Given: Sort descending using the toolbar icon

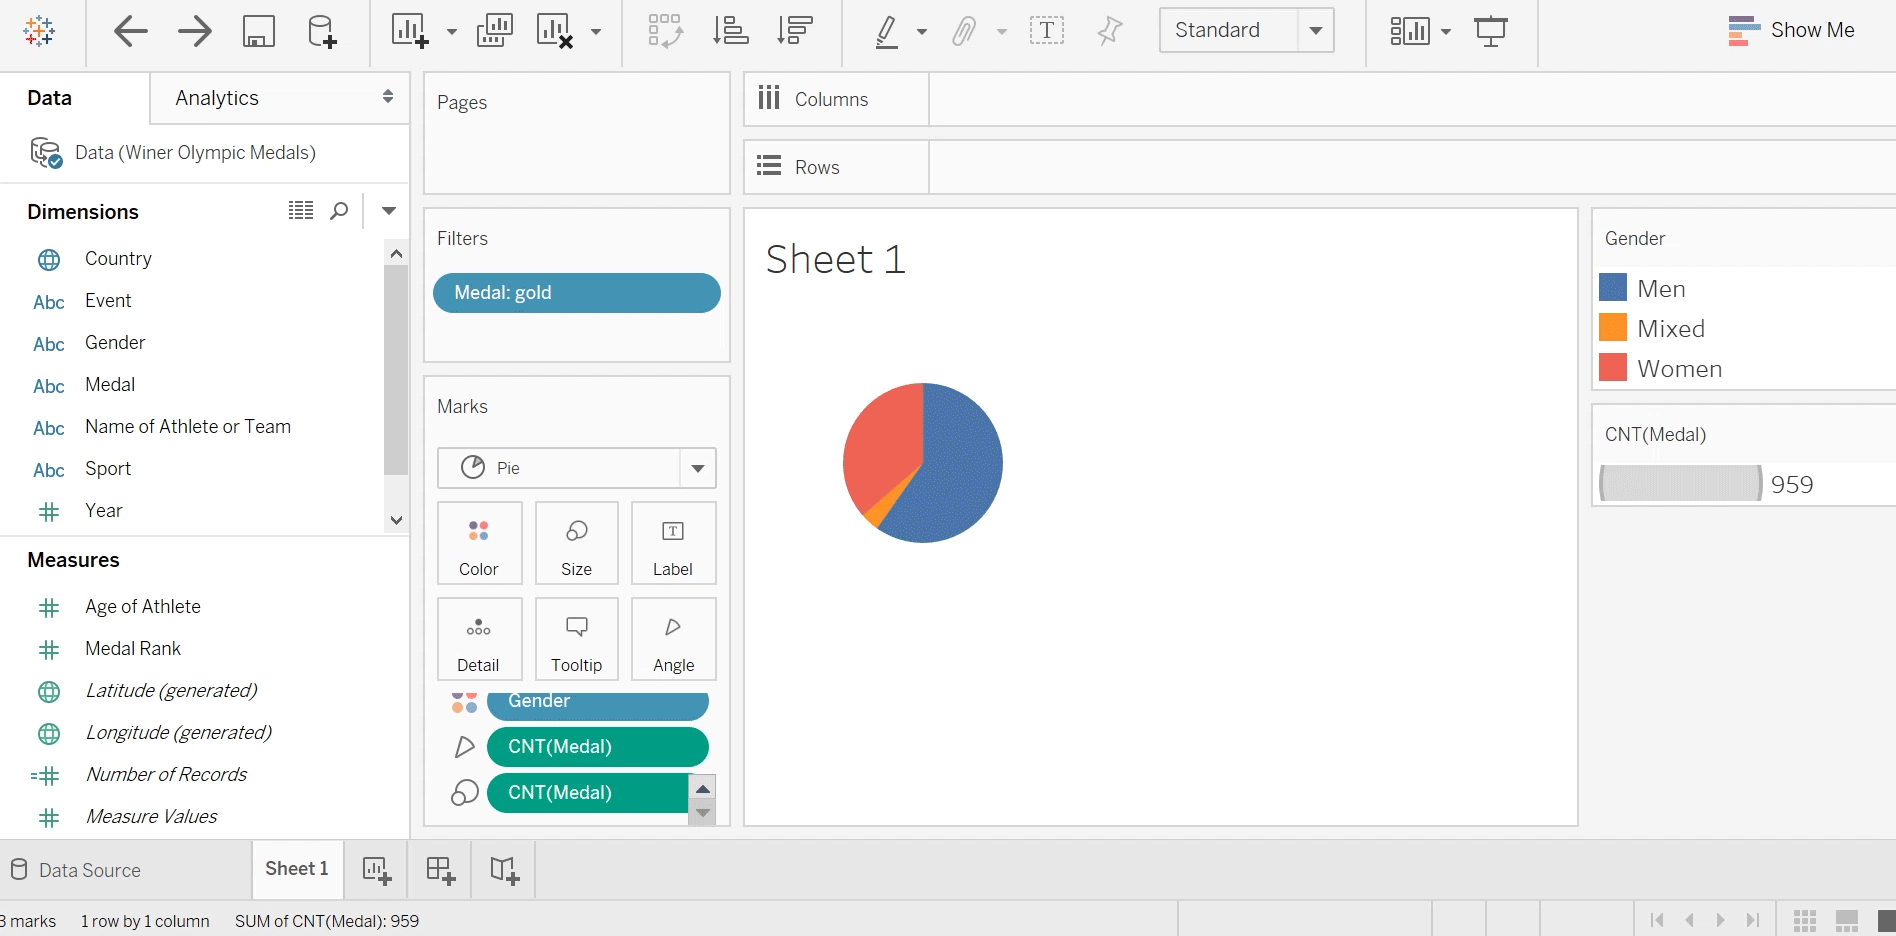Looking at the screenshot, I should click(795, 31).
